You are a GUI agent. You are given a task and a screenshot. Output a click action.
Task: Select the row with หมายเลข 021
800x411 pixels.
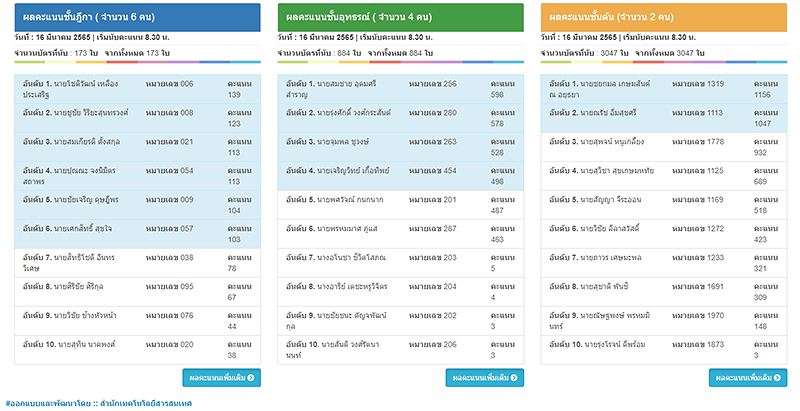pos(137,147)
